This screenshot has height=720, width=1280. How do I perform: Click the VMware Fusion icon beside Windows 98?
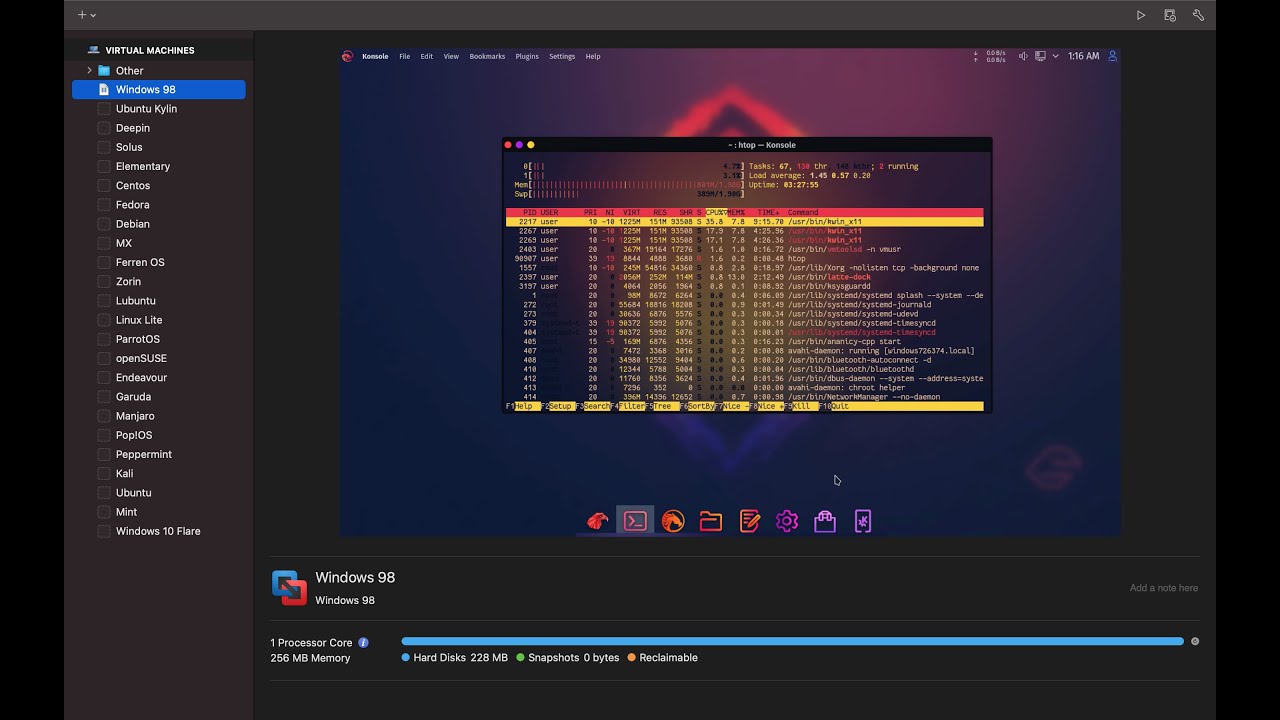(x=289, y=588)
